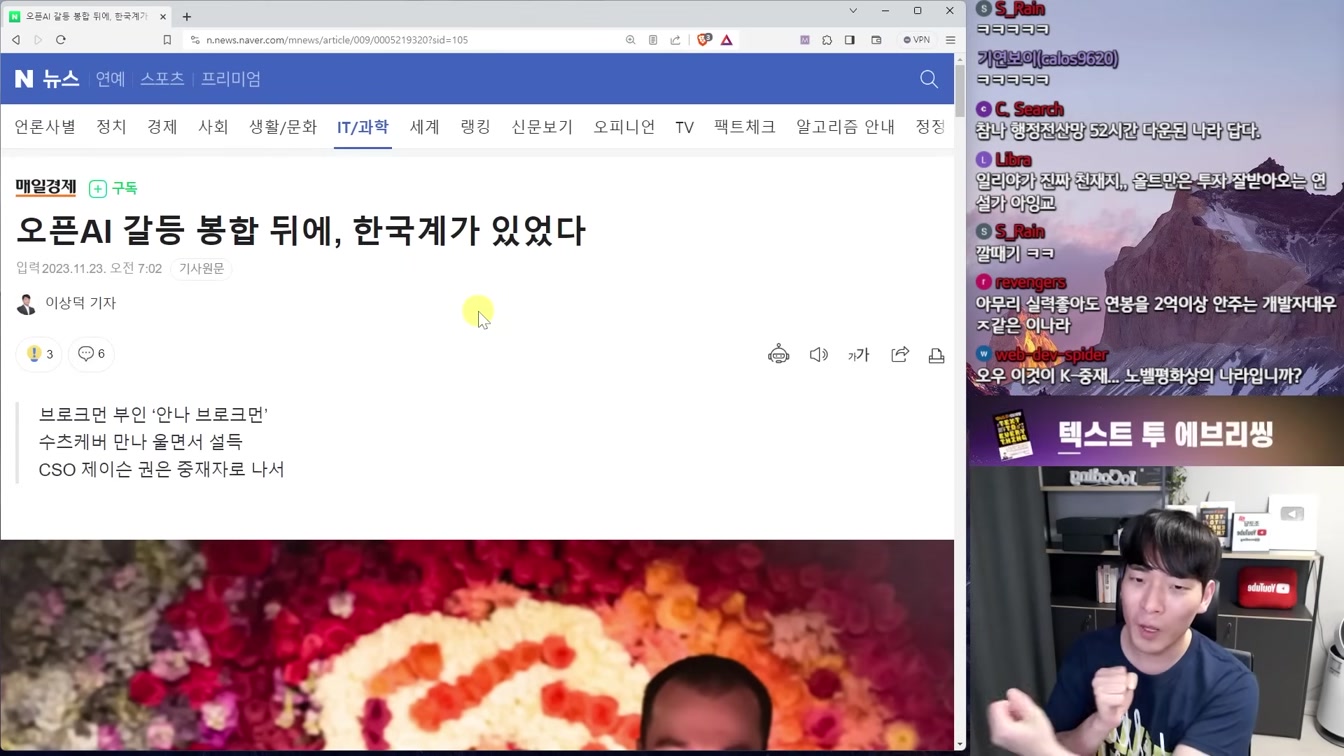Image resolution: width=1344 pixels, height=756 pixels.
Task: Open site settings icon in address bar
Action: tap(193, 40)
